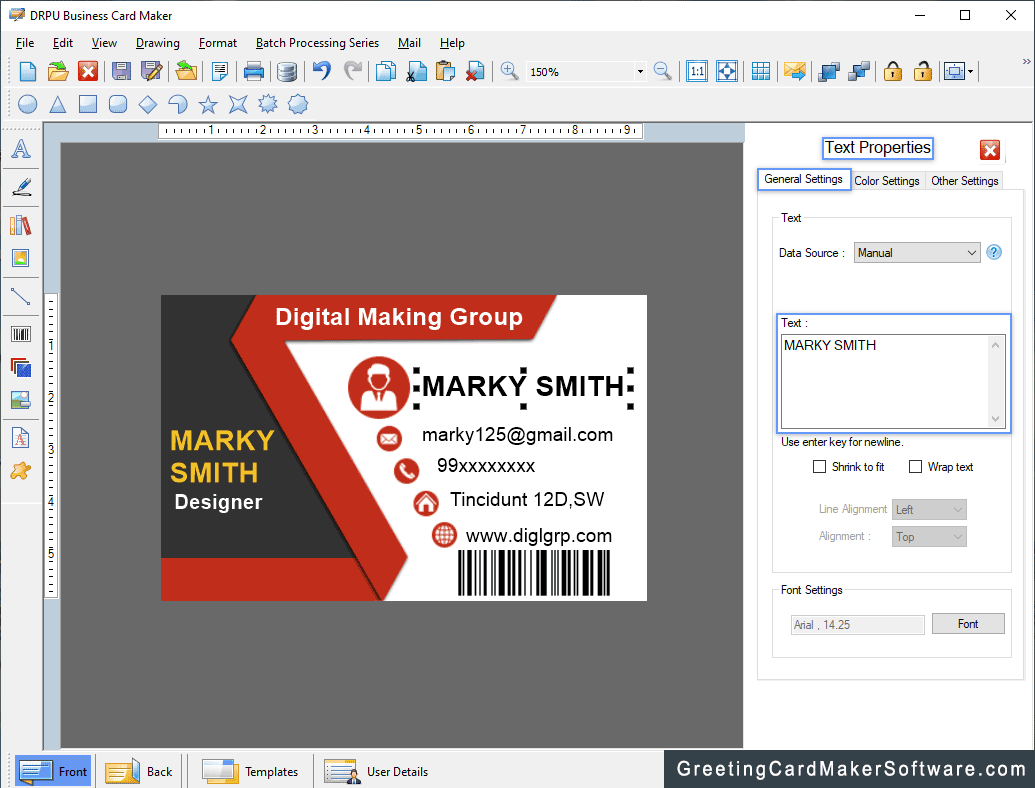Select the barcode tool in sidebar

pyautogui.click(x=21, y=334)
